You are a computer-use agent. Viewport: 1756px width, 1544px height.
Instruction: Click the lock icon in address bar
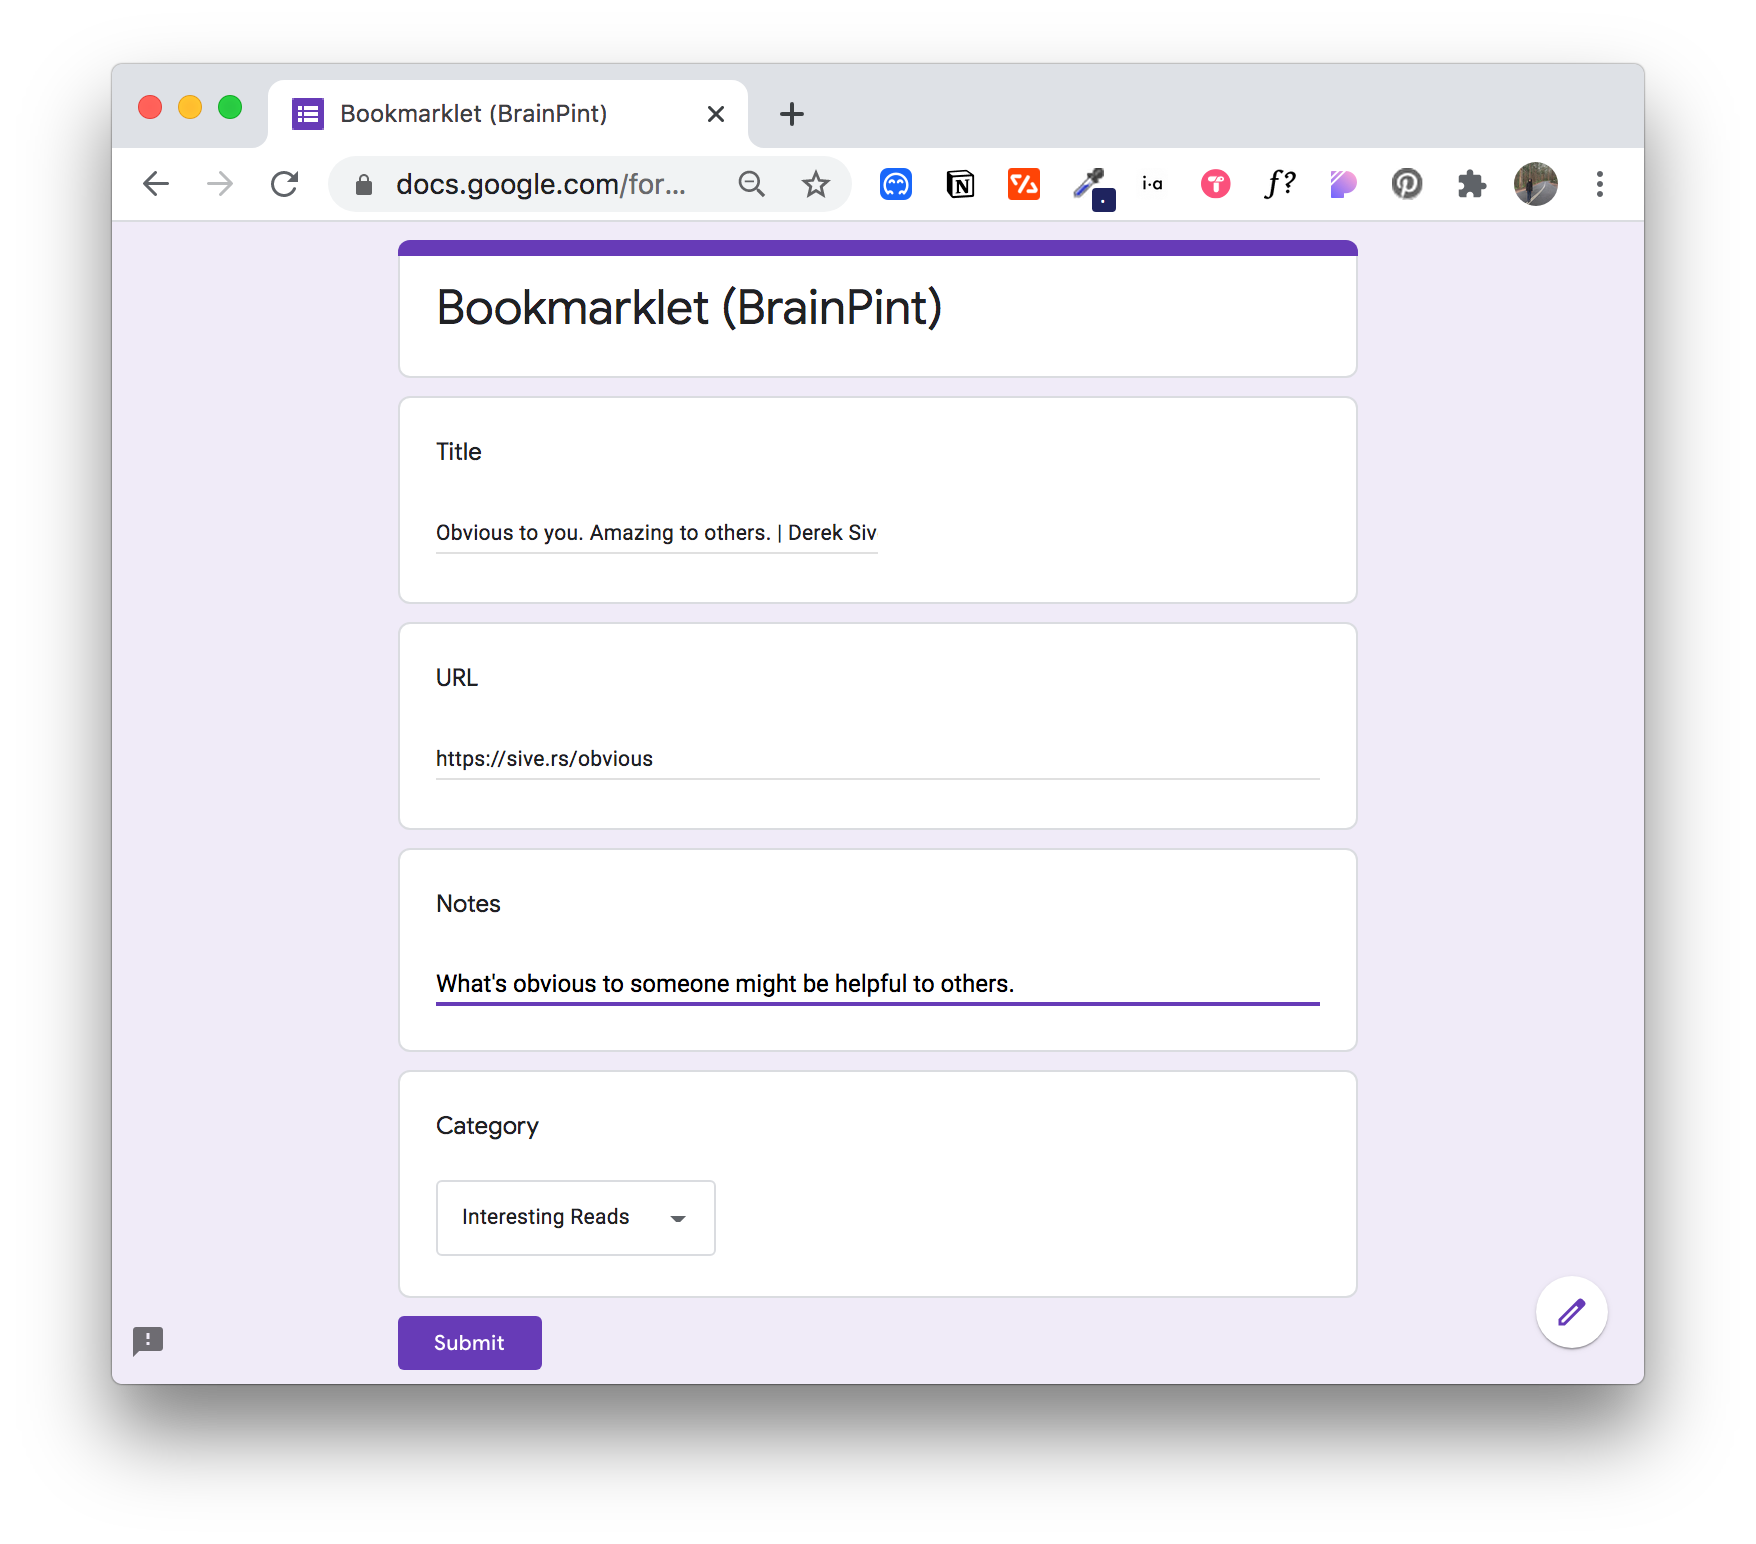(x=364, y=184)
